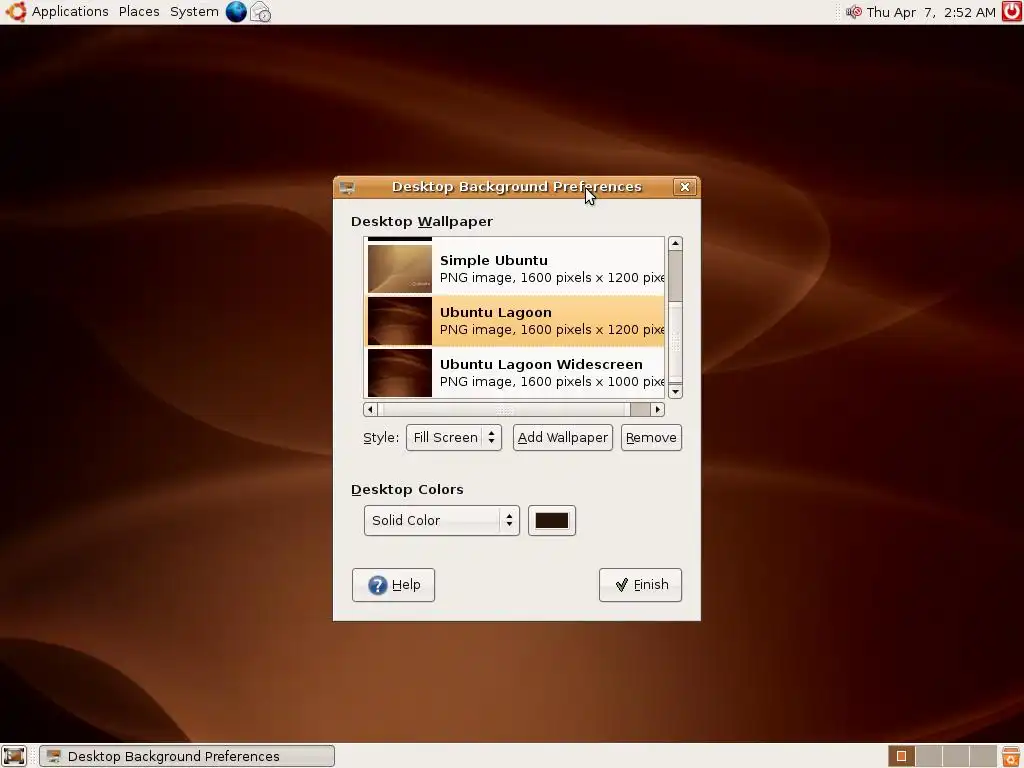Click the red power button icon
Screen dimensions: 1024x768
tap(1012, 12)
